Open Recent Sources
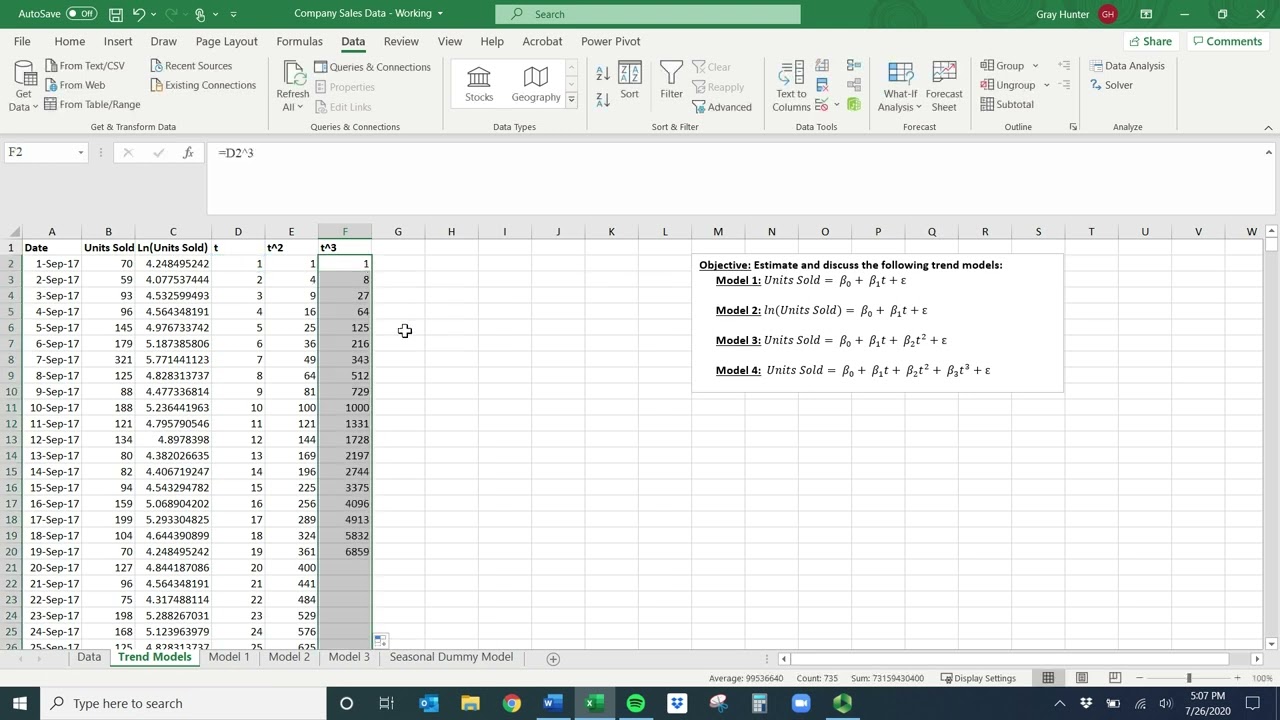Screen dimensions: 1280x720 point(191,66)
